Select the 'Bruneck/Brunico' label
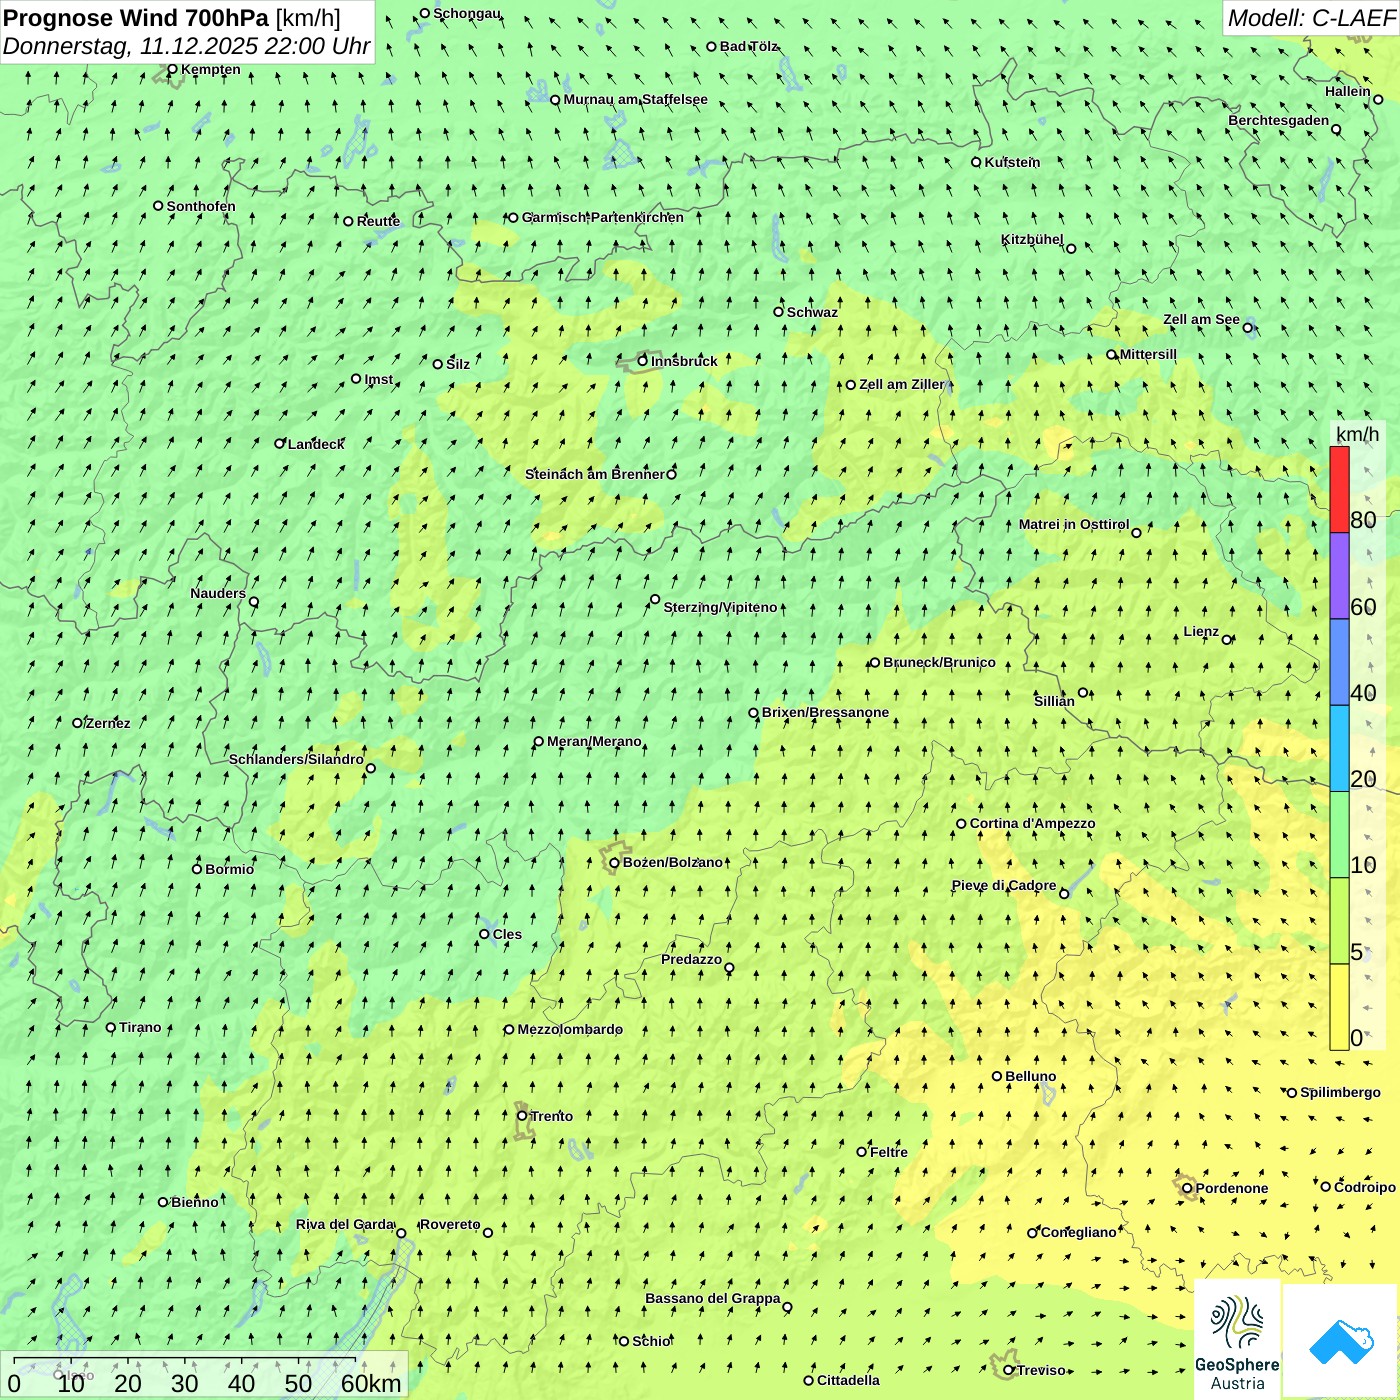The height and width of the screenshot is (1400, 1400). [x=939, y=662]
